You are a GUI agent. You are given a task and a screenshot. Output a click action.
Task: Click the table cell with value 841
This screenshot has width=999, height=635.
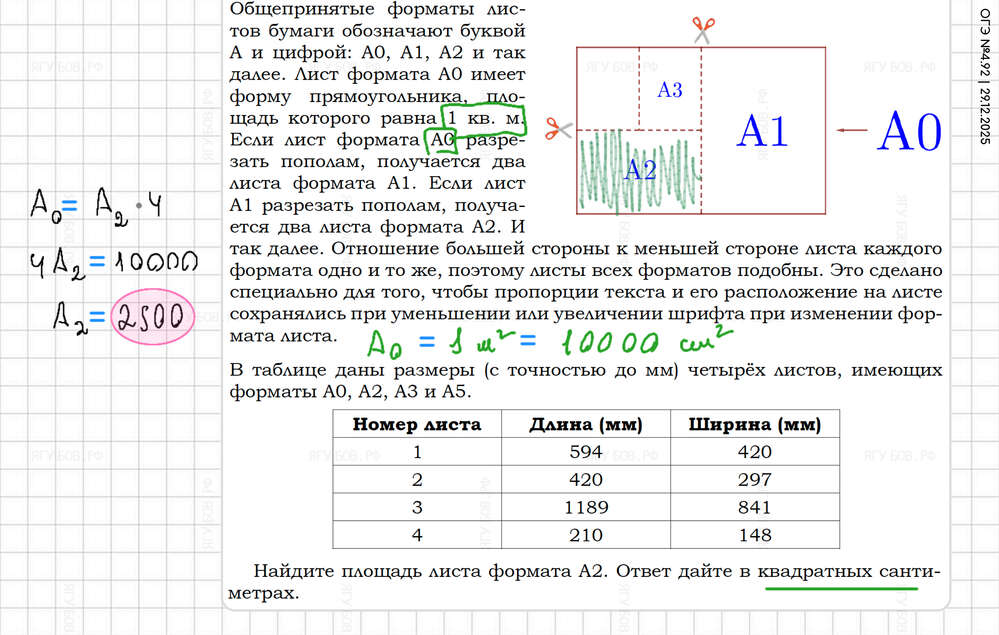point(754,506)
